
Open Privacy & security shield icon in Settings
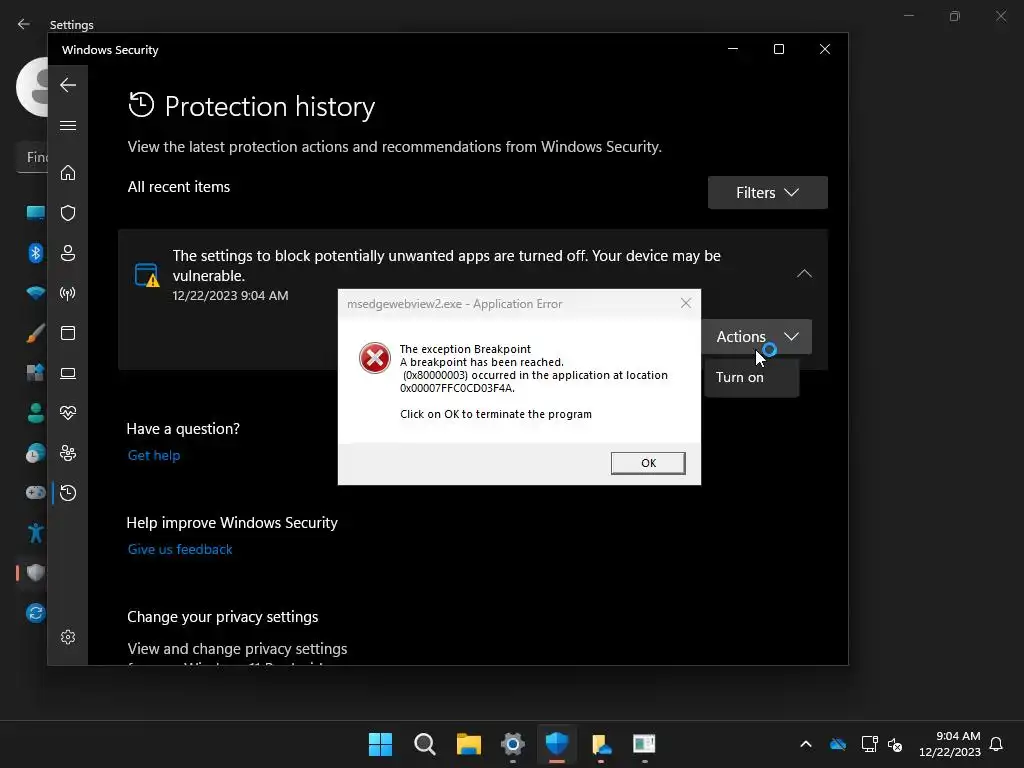point(36,573)
